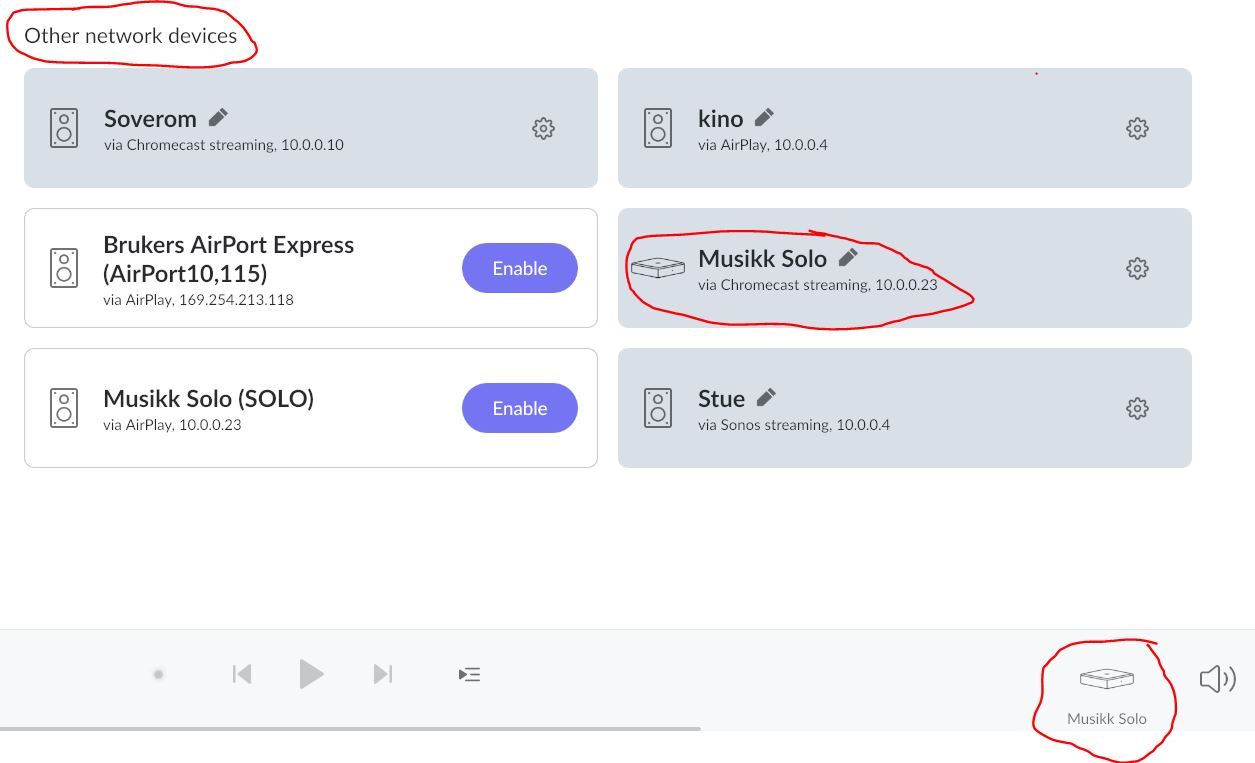This screenshot has width=1255, height=763.
Task: Click the Soverom speaker icon
Action: tap(64, 128)
